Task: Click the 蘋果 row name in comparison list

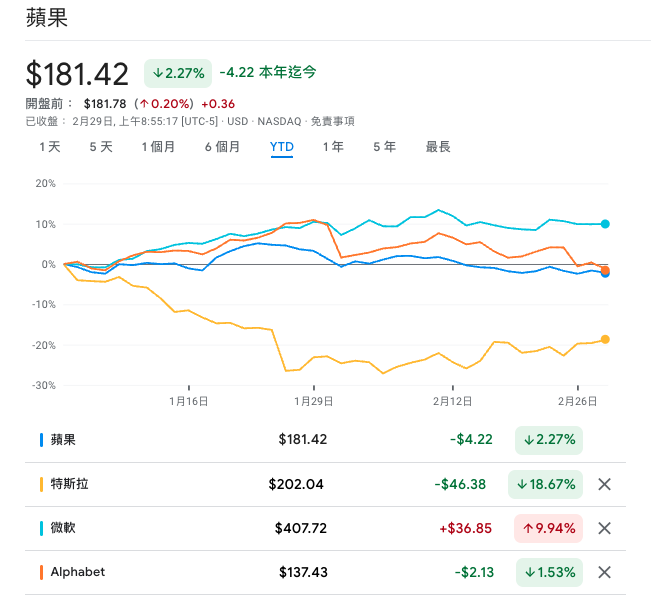Action: point(63,440)
